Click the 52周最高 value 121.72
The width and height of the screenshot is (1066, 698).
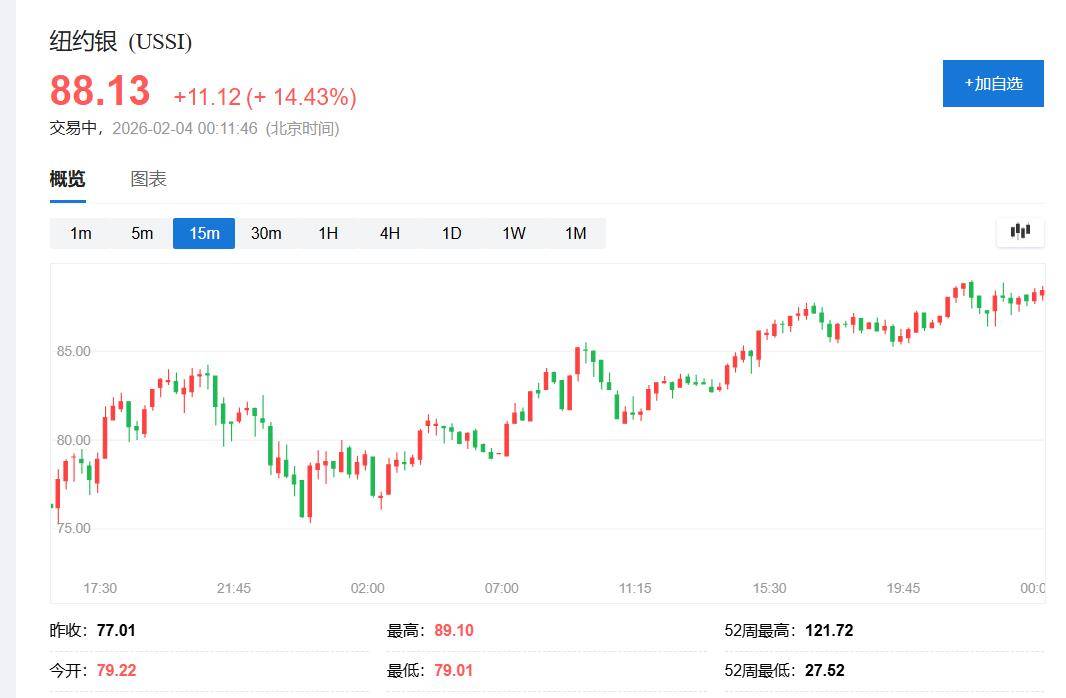pyautogui.click(x=827, y=630)
